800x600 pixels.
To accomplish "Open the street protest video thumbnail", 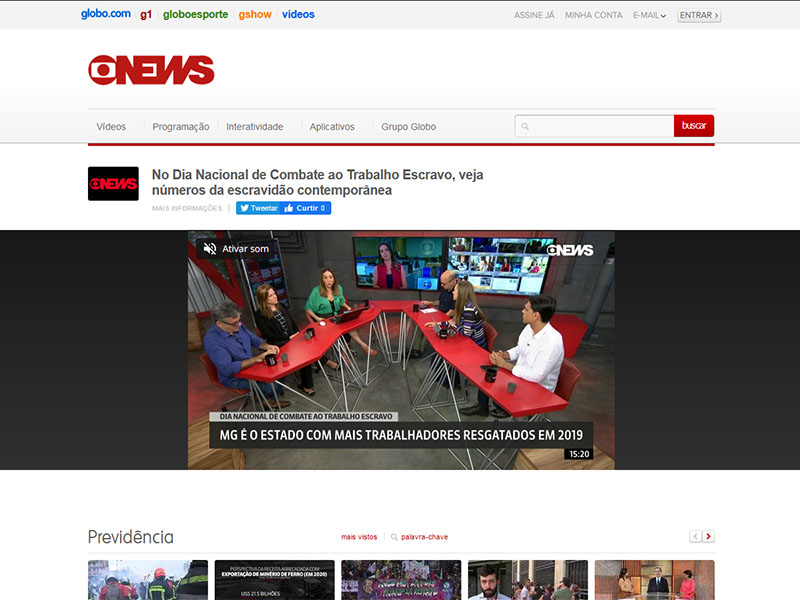I will (x=401, y=580).
